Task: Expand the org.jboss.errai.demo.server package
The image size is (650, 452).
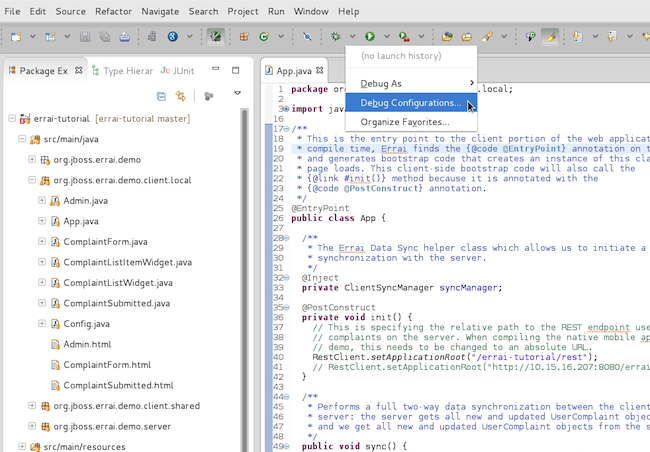Action: click(x=32, y=426)
